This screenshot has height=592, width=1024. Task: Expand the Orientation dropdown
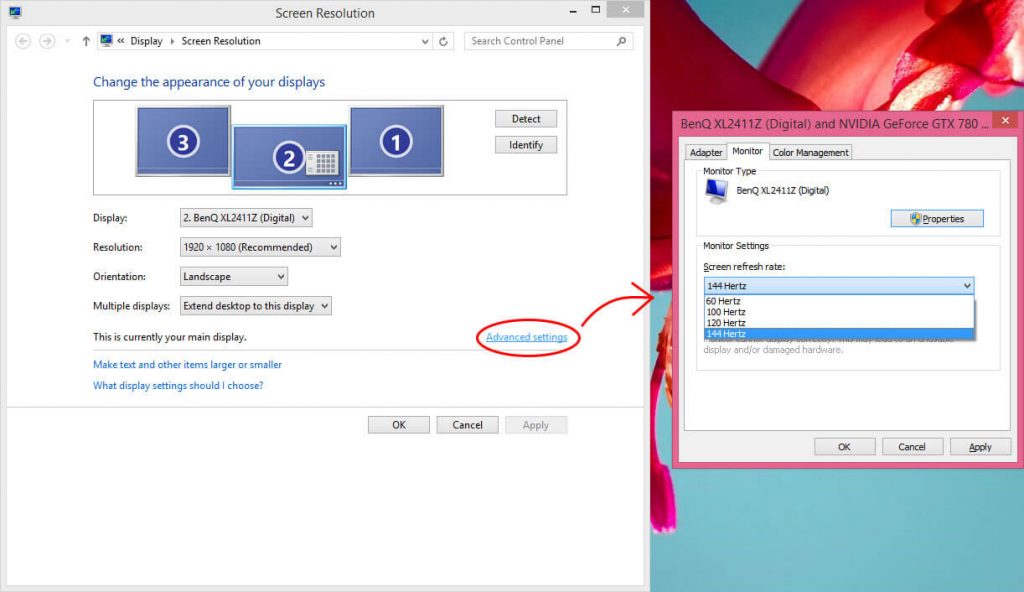point(234,276)
